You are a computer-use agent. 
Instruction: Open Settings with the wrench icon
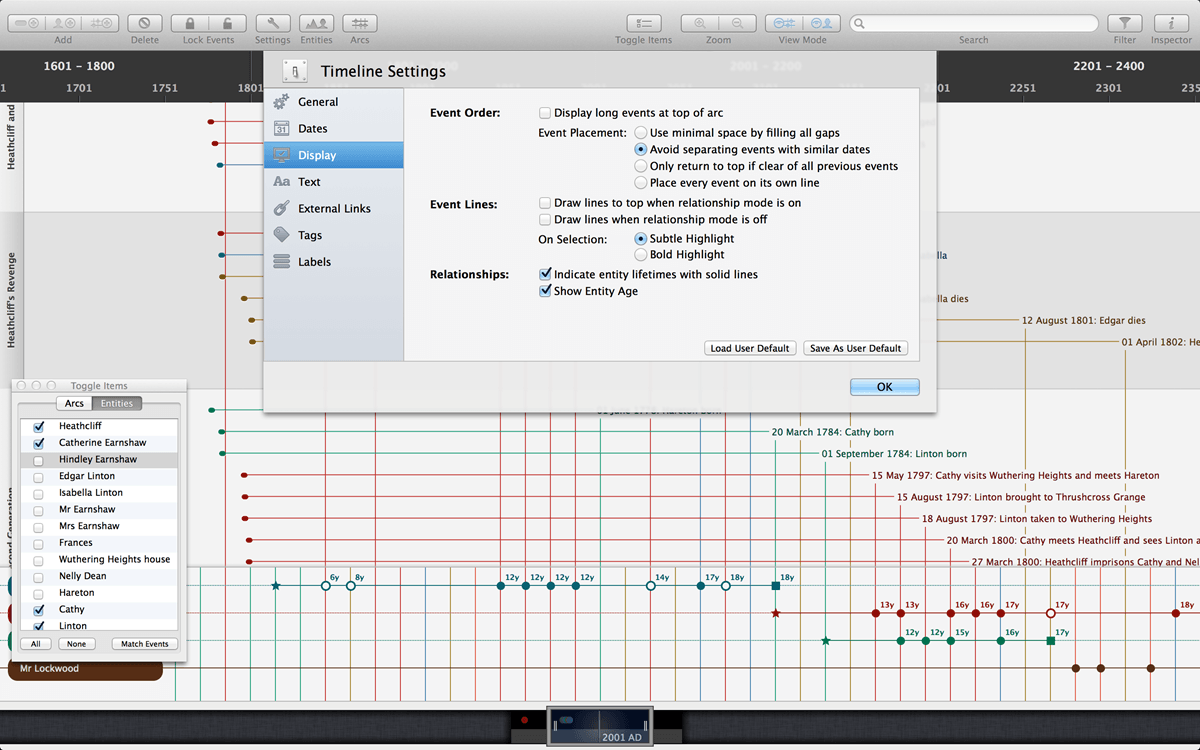272,22
